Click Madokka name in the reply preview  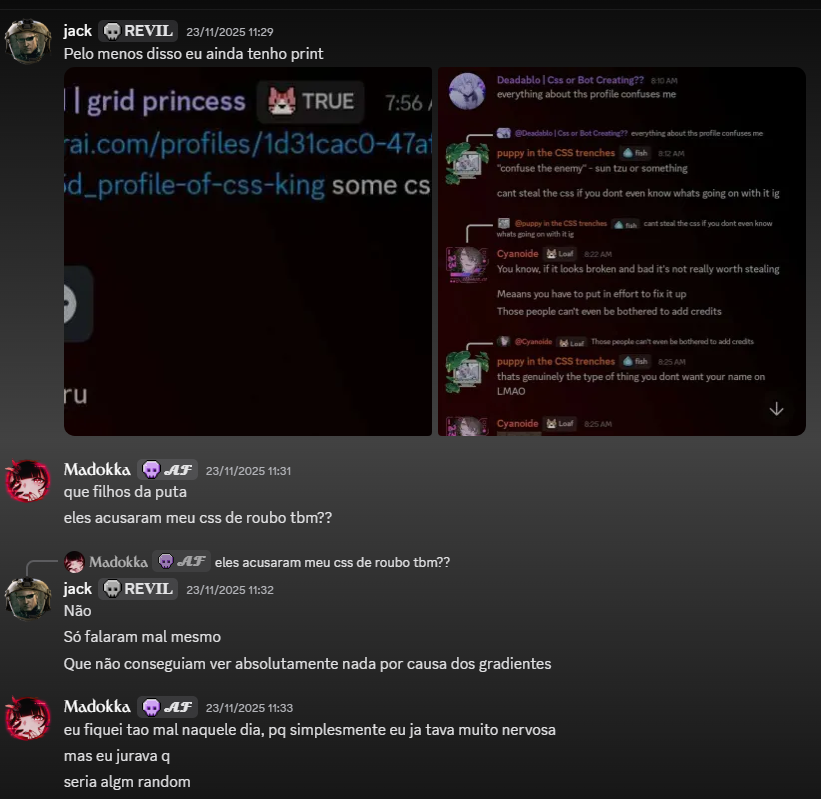click(x=118, y=562)
